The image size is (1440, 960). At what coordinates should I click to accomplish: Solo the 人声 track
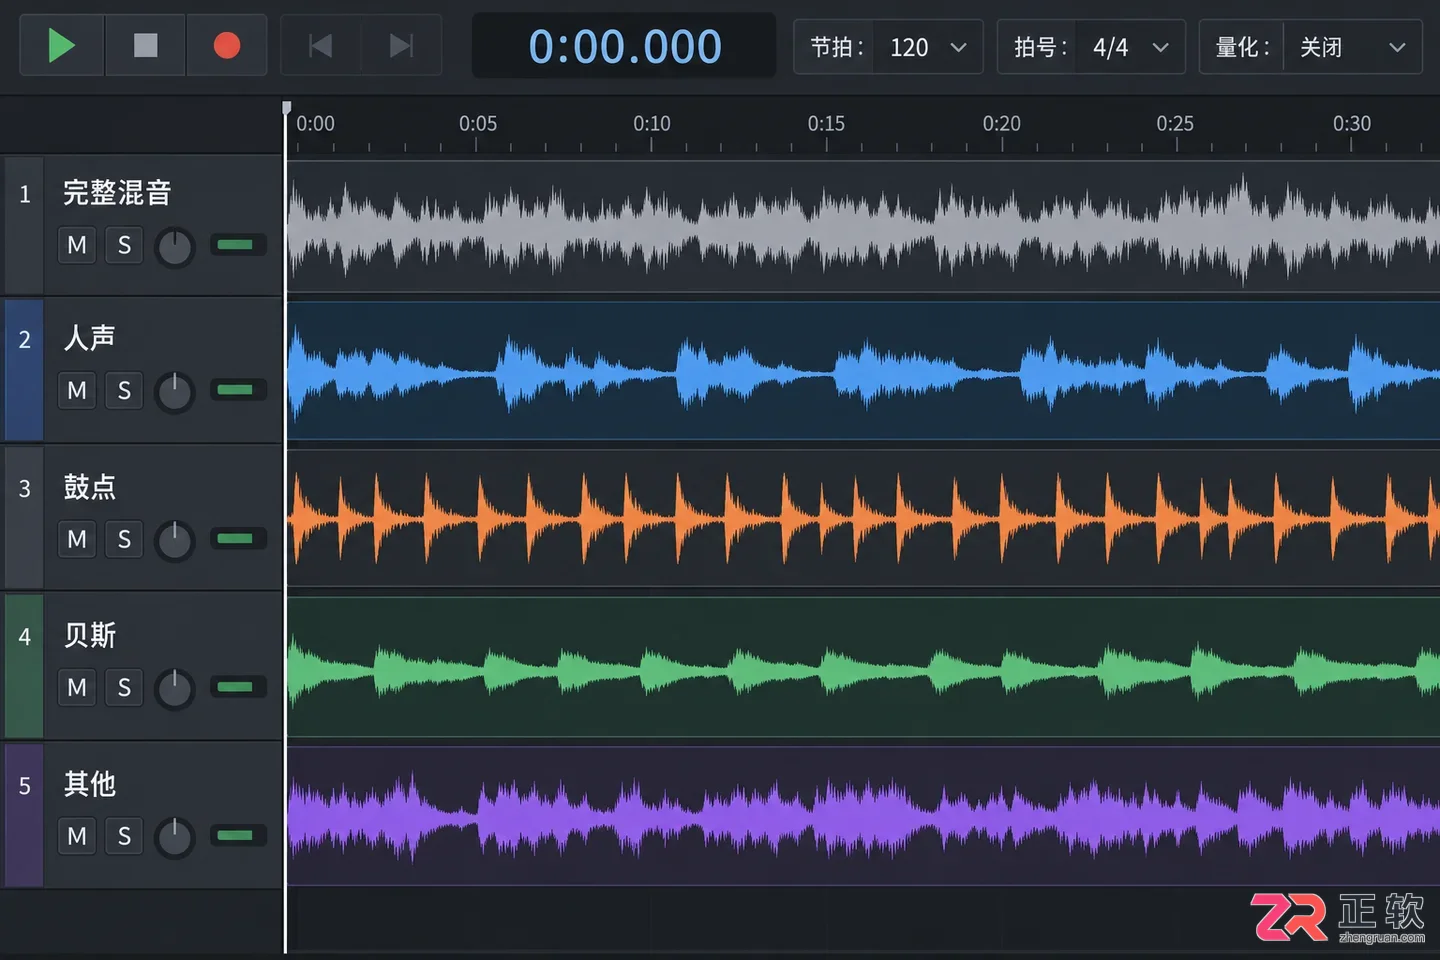click(x=124, y=390)
